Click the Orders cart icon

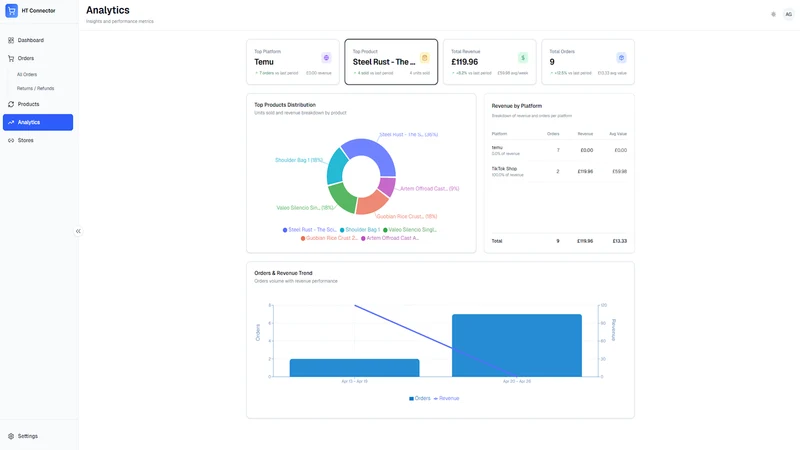pos(11,58)
